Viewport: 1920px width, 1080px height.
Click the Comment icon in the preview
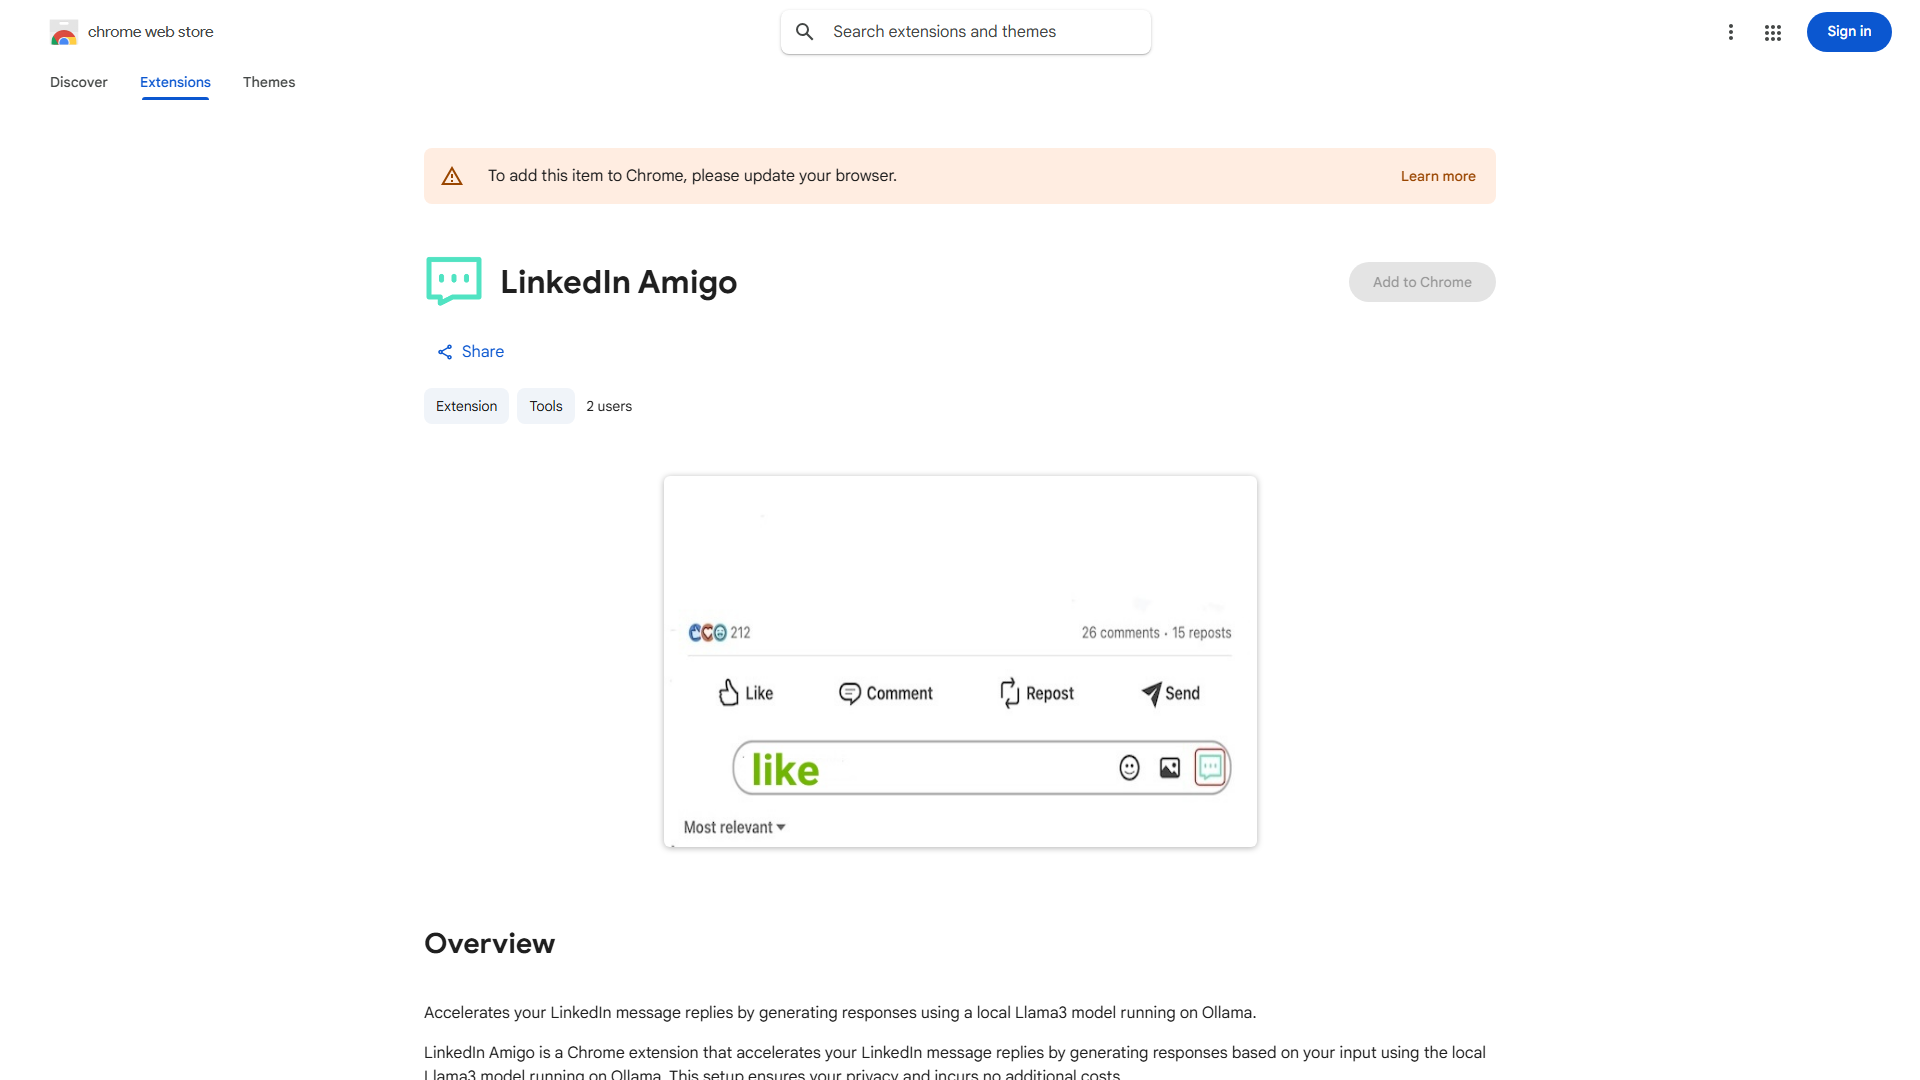point(851,692)
